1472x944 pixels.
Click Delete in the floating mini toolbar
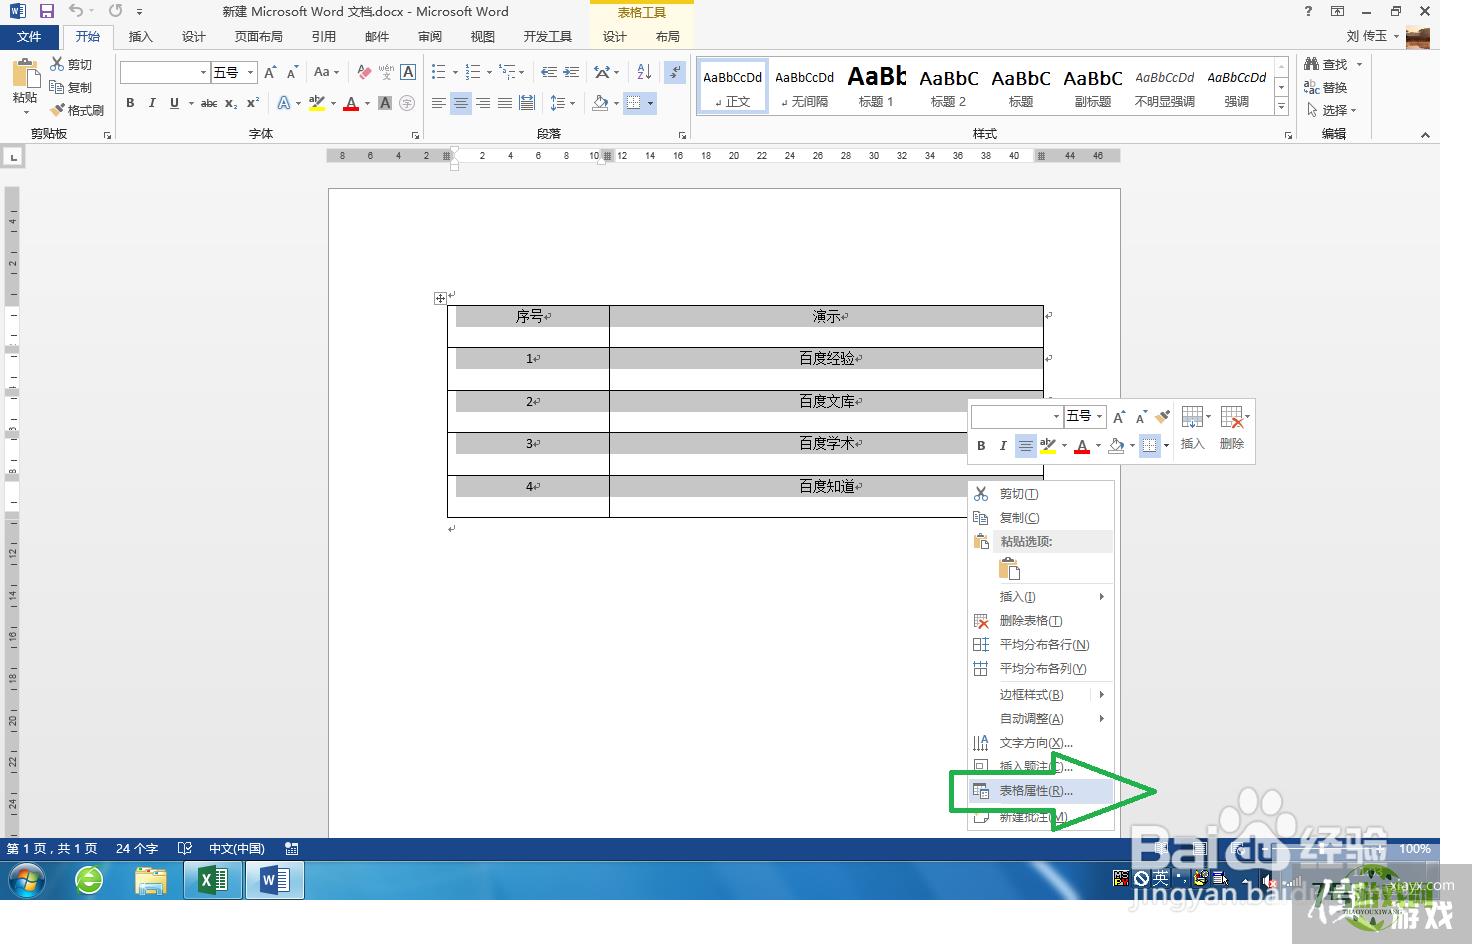tap(1232, 427)
